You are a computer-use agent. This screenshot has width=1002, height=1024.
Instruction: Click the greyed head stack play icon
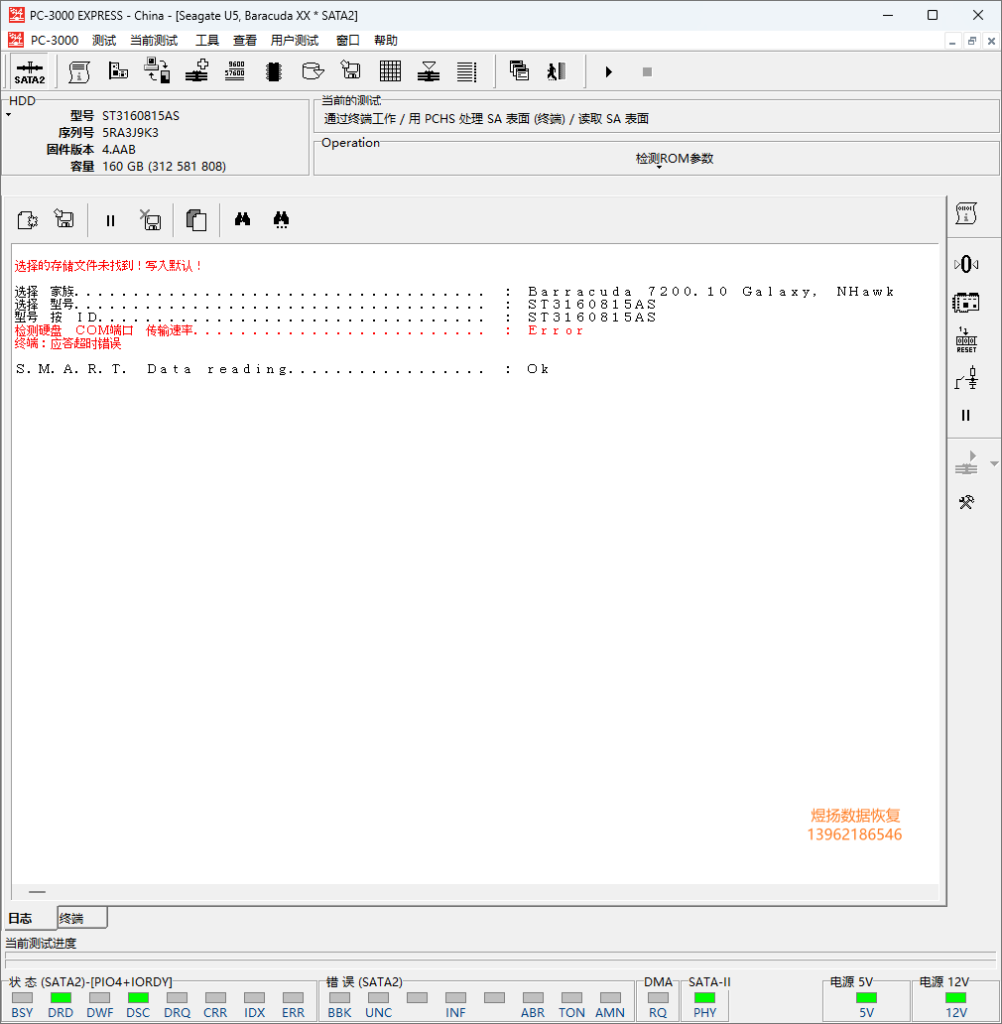[x=966, y=463]
